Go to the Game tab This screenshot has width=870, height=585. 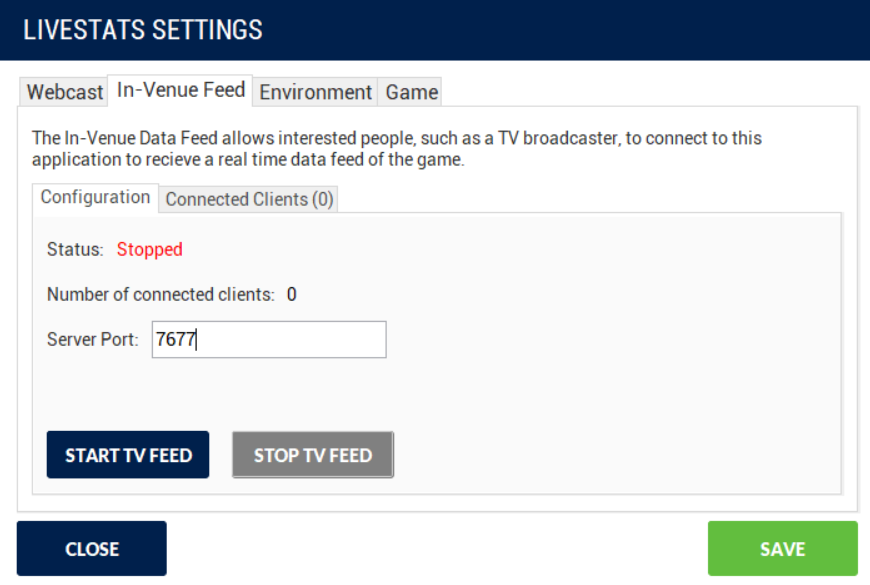[x=411, y=92]
